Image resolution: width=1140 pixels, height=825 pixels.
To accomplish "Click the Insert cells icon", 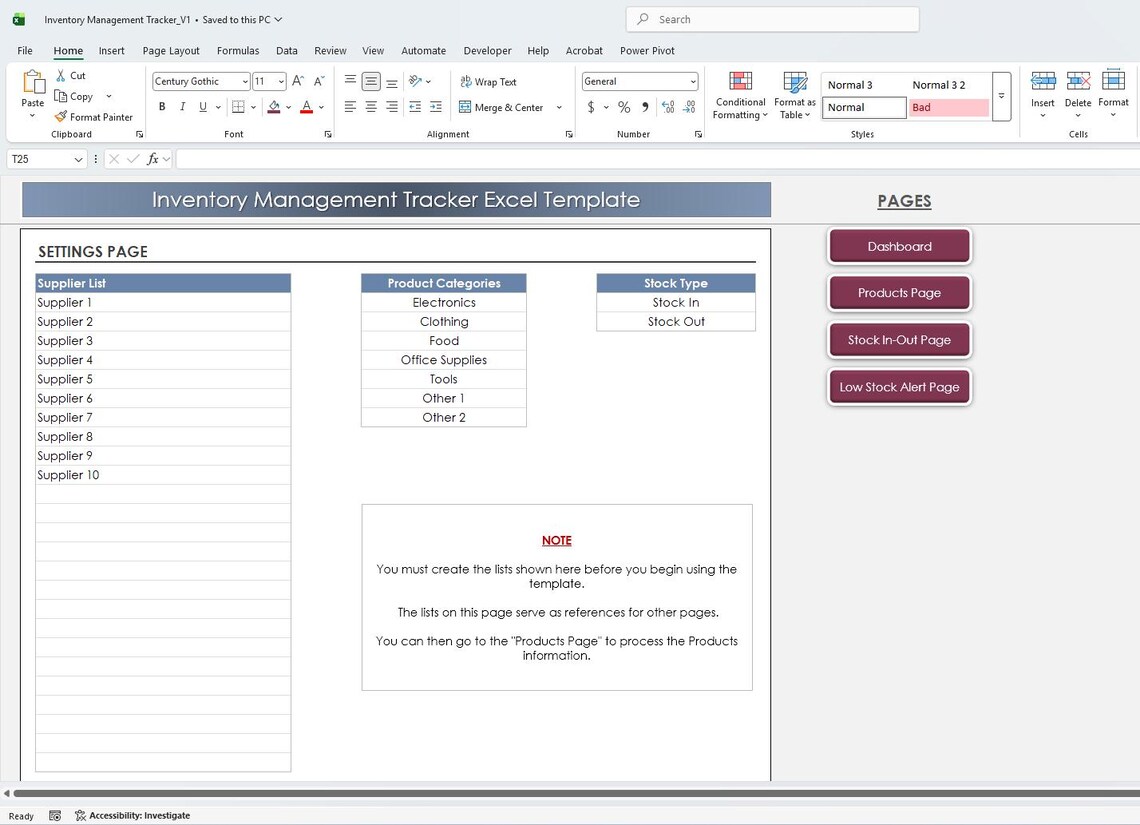I will (x=1043, y=81).
